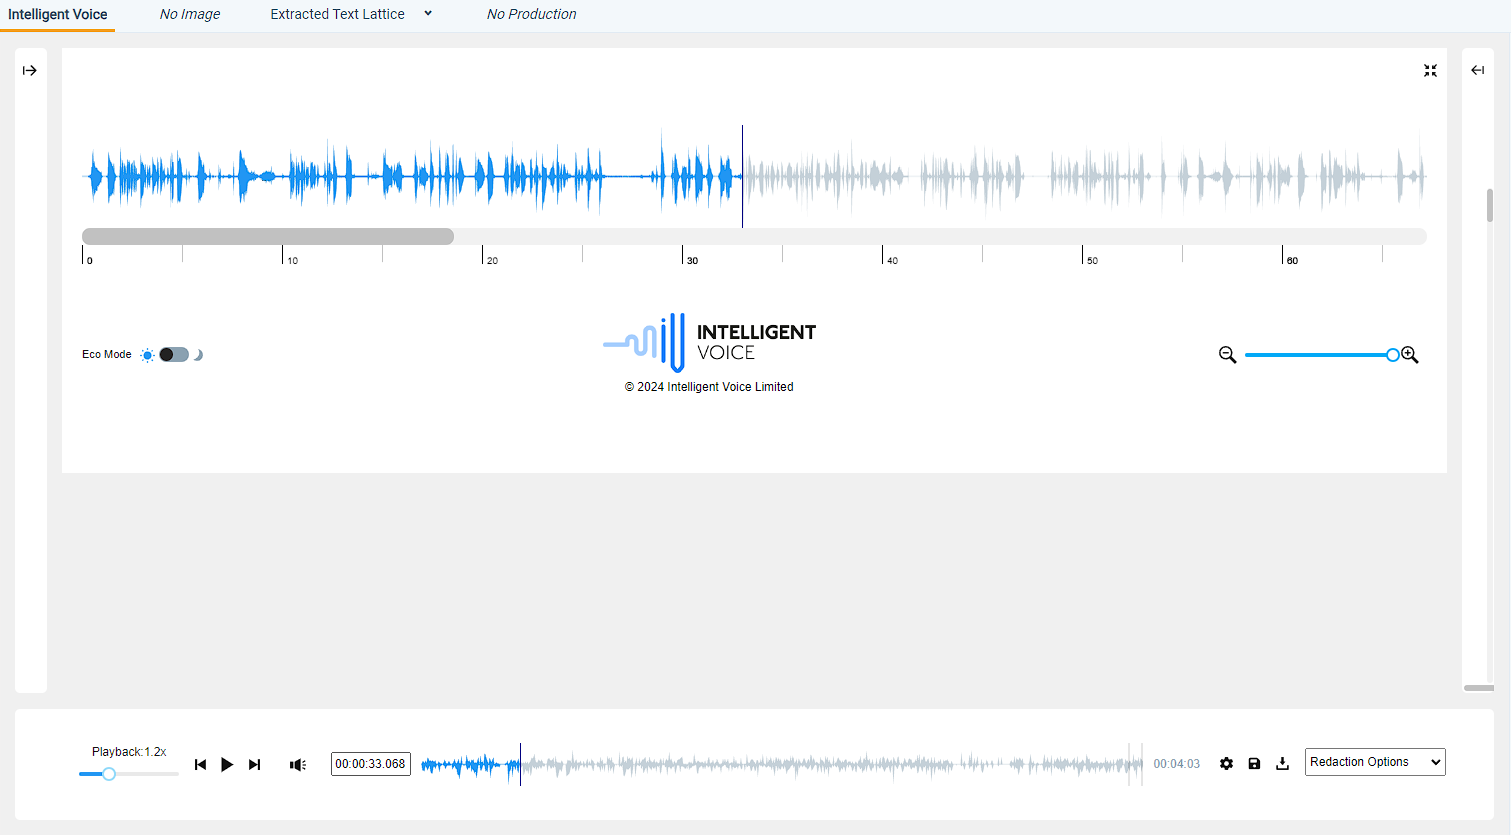The image size is (1511, 835).
Task: Expand the left side panel
Action: (30, 70)
